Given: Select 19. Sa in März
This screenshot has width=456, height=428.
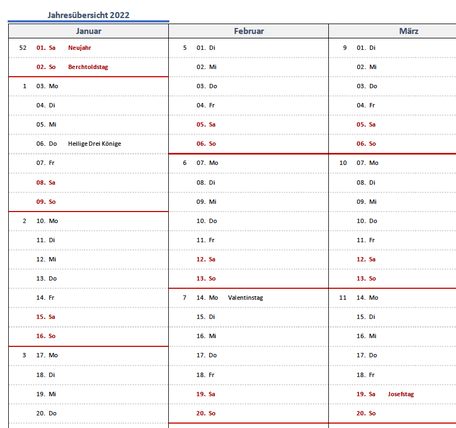Looking at the screenshot, I should 366,394.
